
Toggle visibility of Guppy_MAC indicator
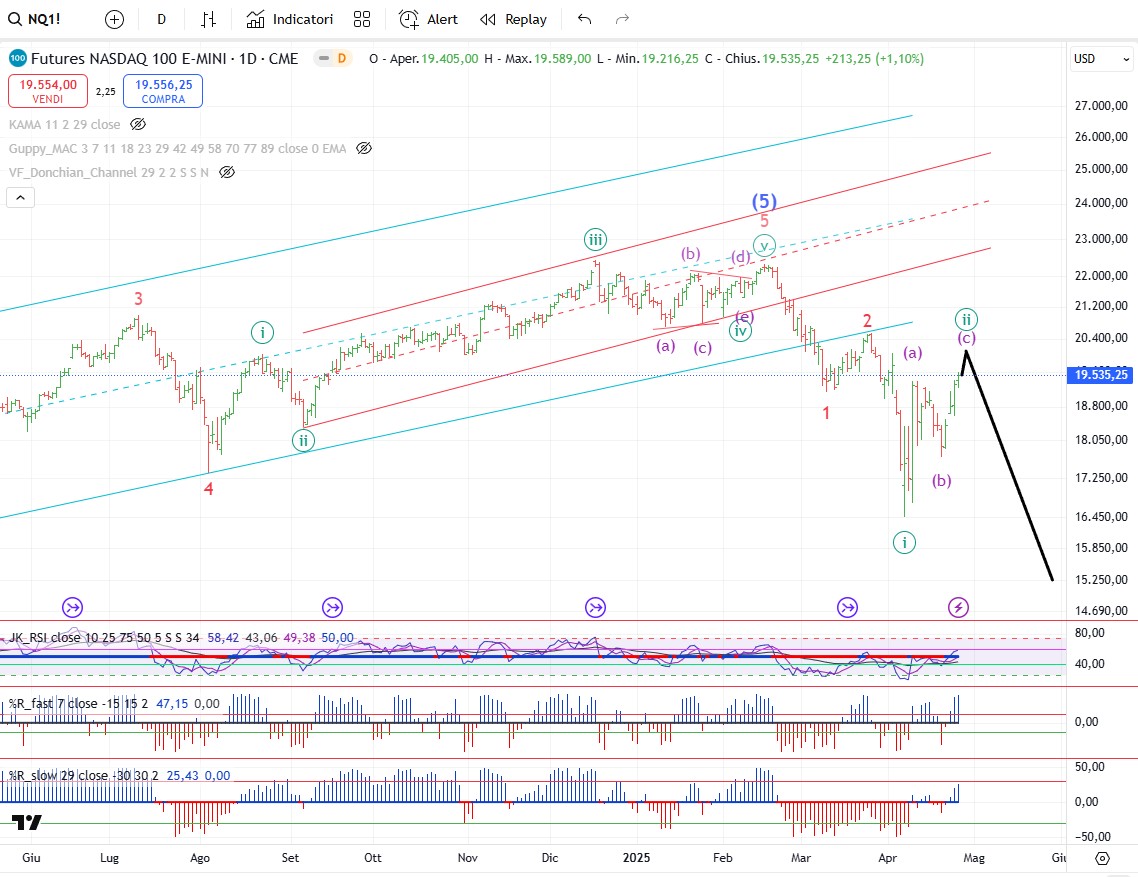[364, 148]
